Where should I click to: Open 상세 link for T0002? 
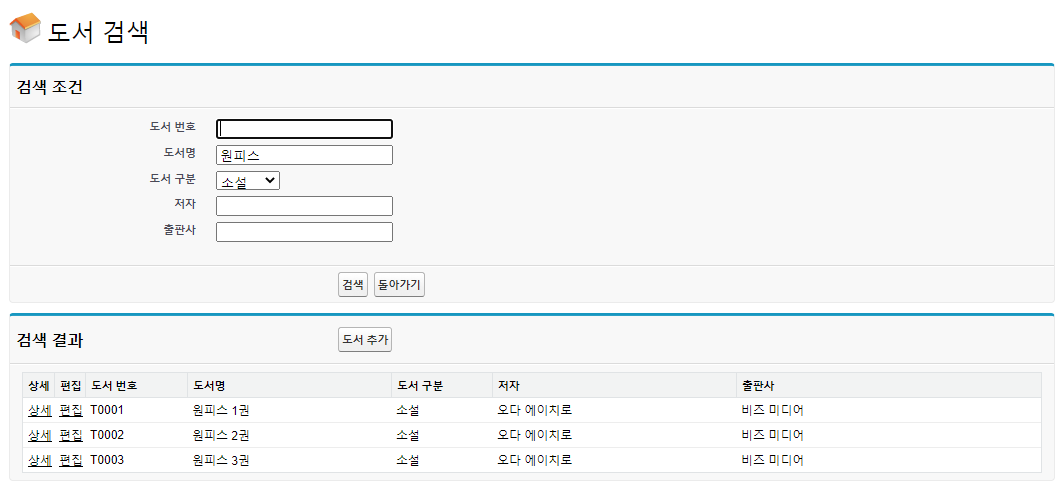click(x=39, y=435)
